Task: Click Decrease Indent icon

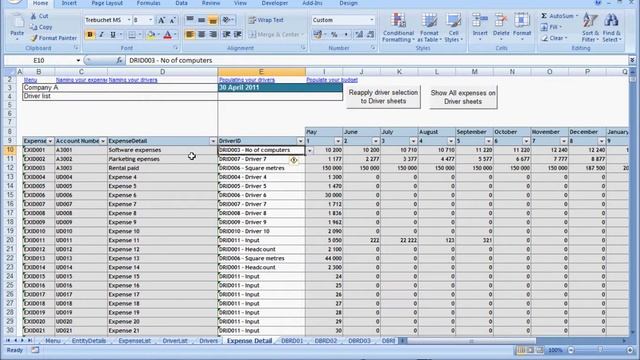Action: point(227,35)
